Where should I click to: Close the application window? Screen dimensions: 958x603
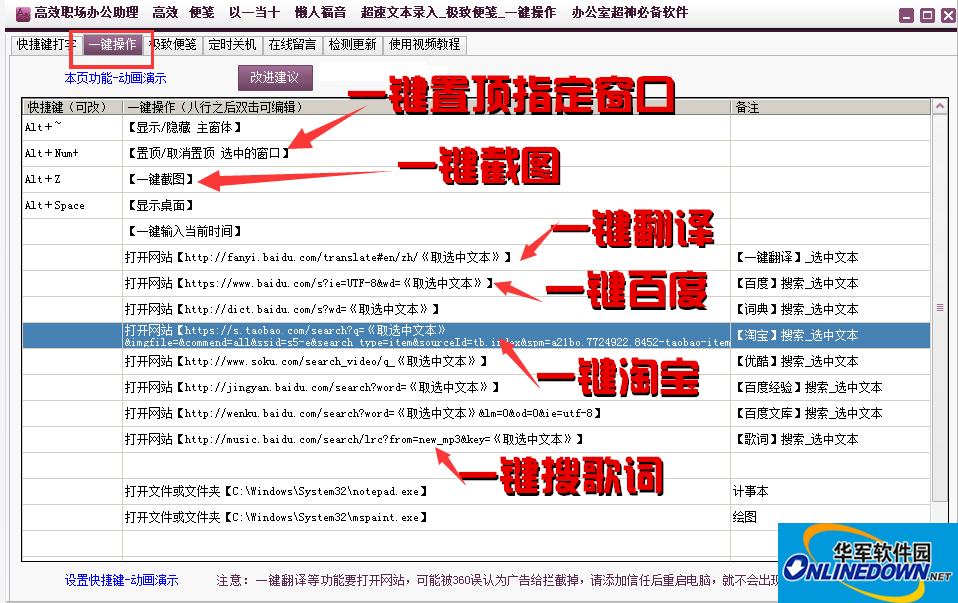[948, 16]
